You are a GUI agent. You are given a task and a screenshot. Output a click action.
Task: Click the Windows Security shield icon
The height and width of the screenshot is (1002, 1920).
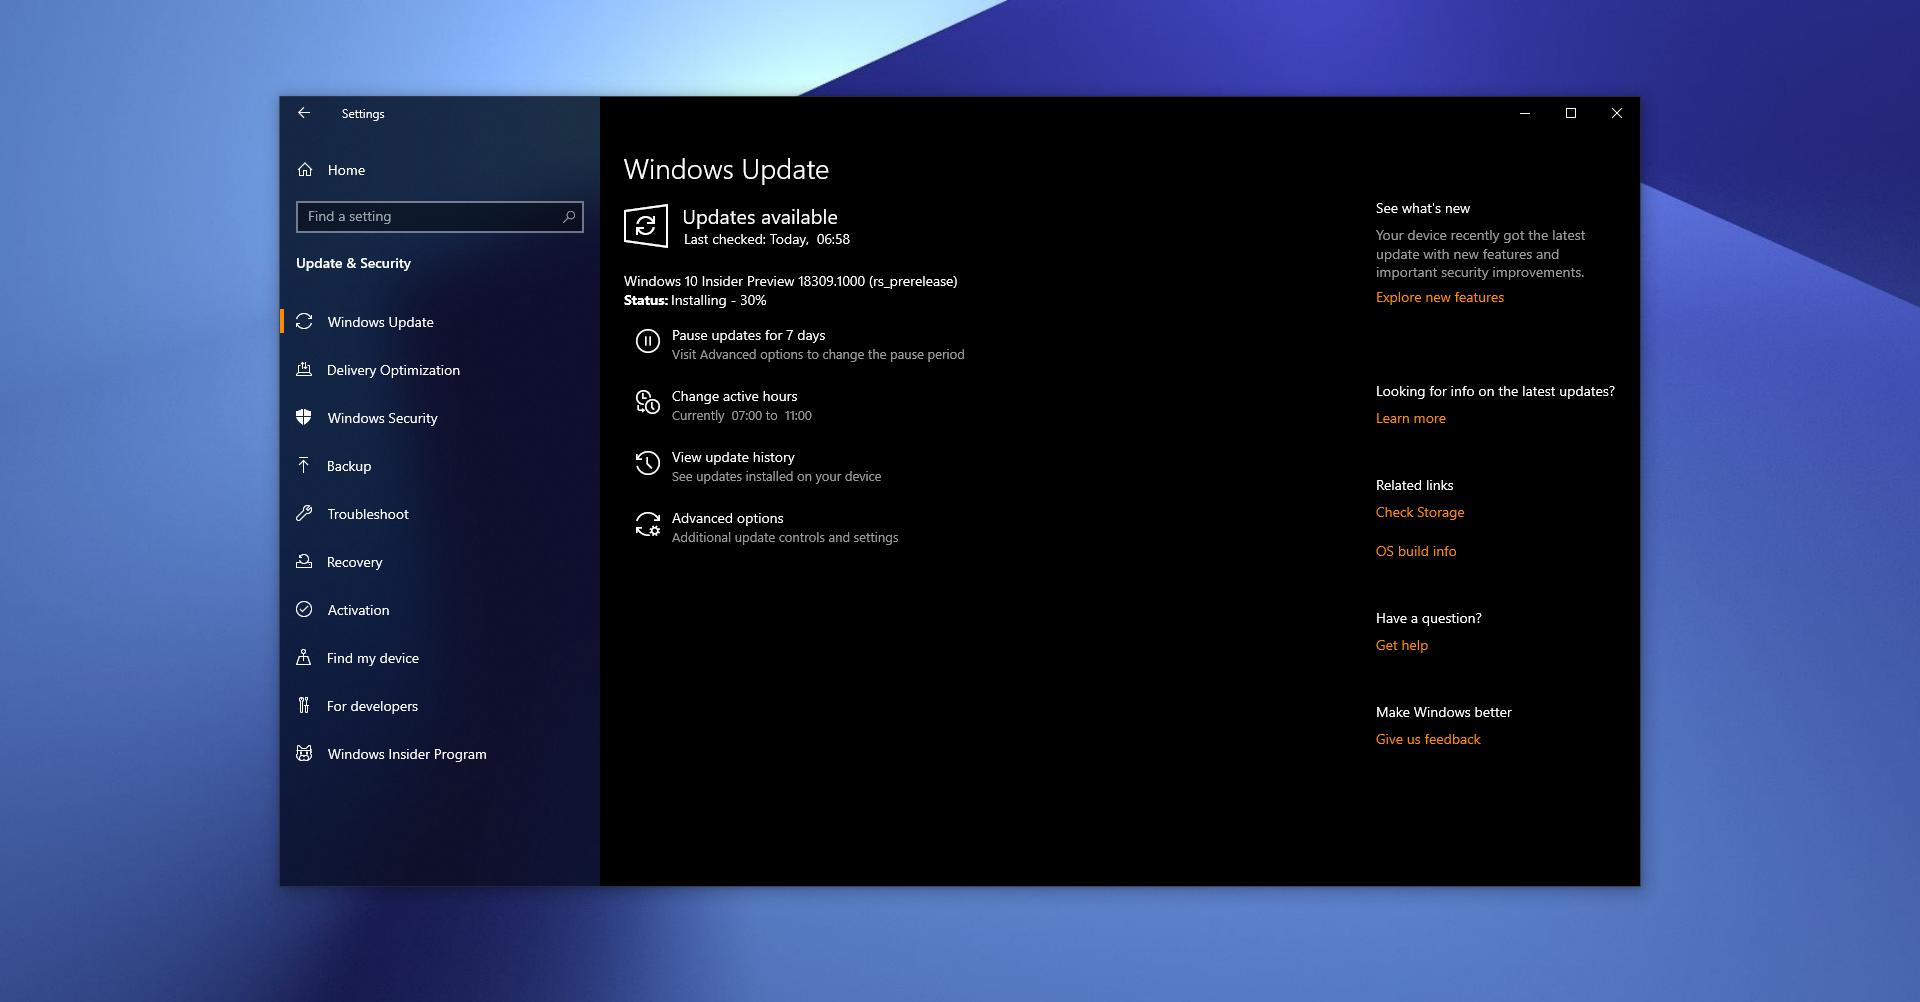(304, 418)
